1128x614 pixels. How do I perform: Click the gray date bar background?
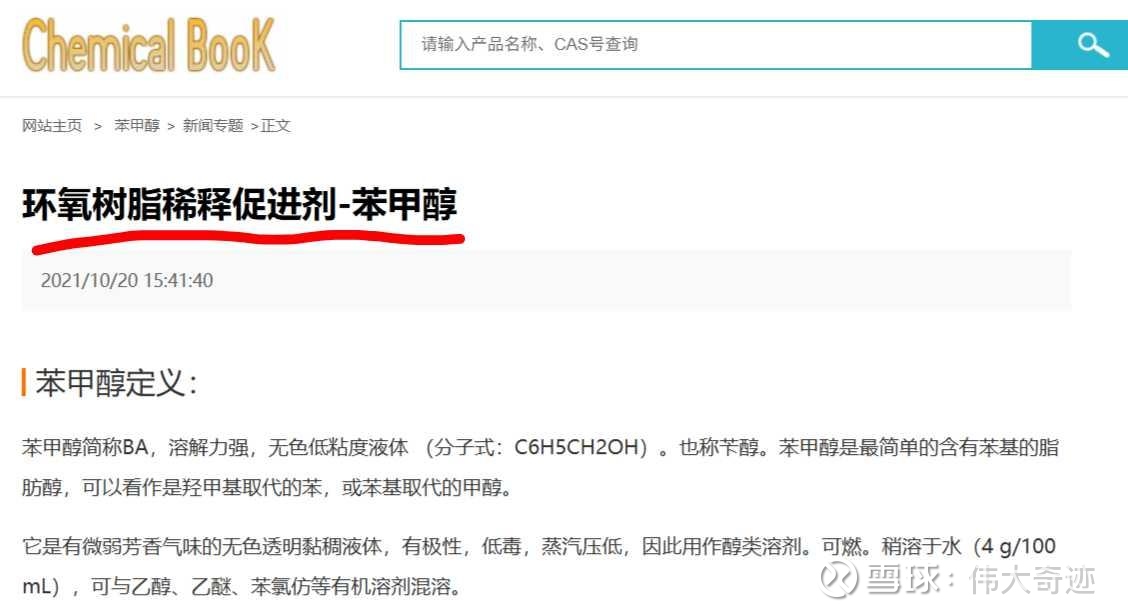(547, 280)
